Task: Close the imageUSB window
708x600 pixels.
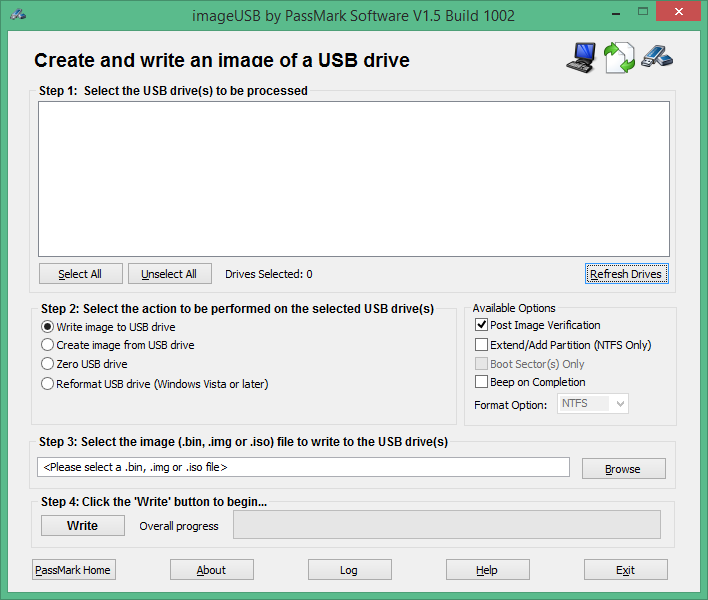Action: point(679,12)
